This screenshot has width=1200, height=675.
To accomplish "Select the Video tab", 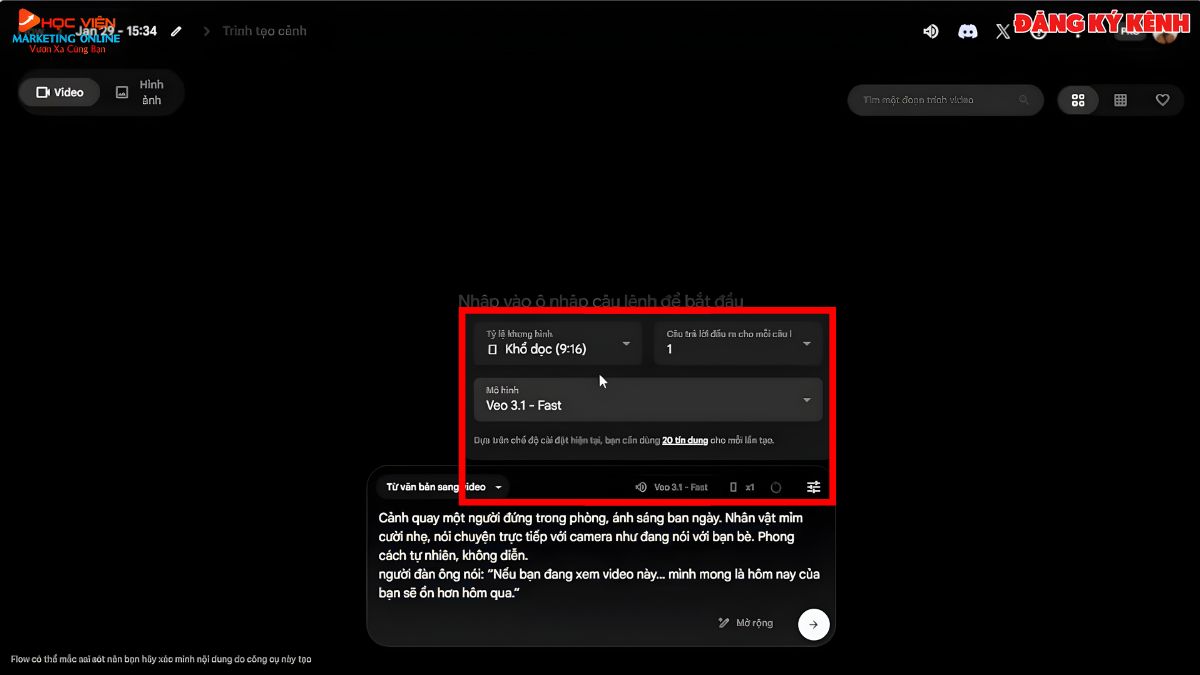I will click(59, 92).
